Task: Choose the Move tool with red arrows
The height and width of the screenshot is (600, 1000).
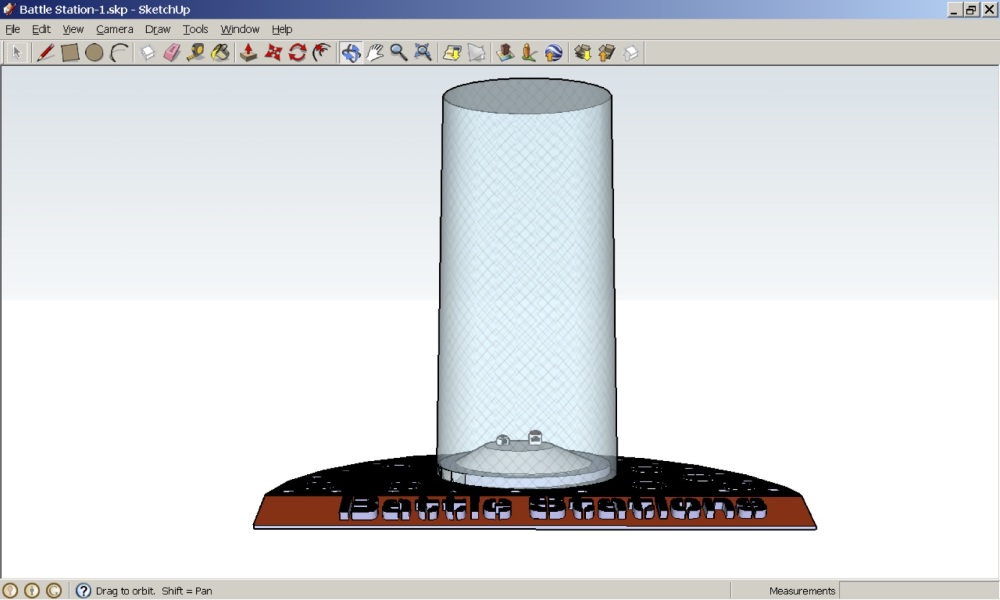Action: (273, 53)
